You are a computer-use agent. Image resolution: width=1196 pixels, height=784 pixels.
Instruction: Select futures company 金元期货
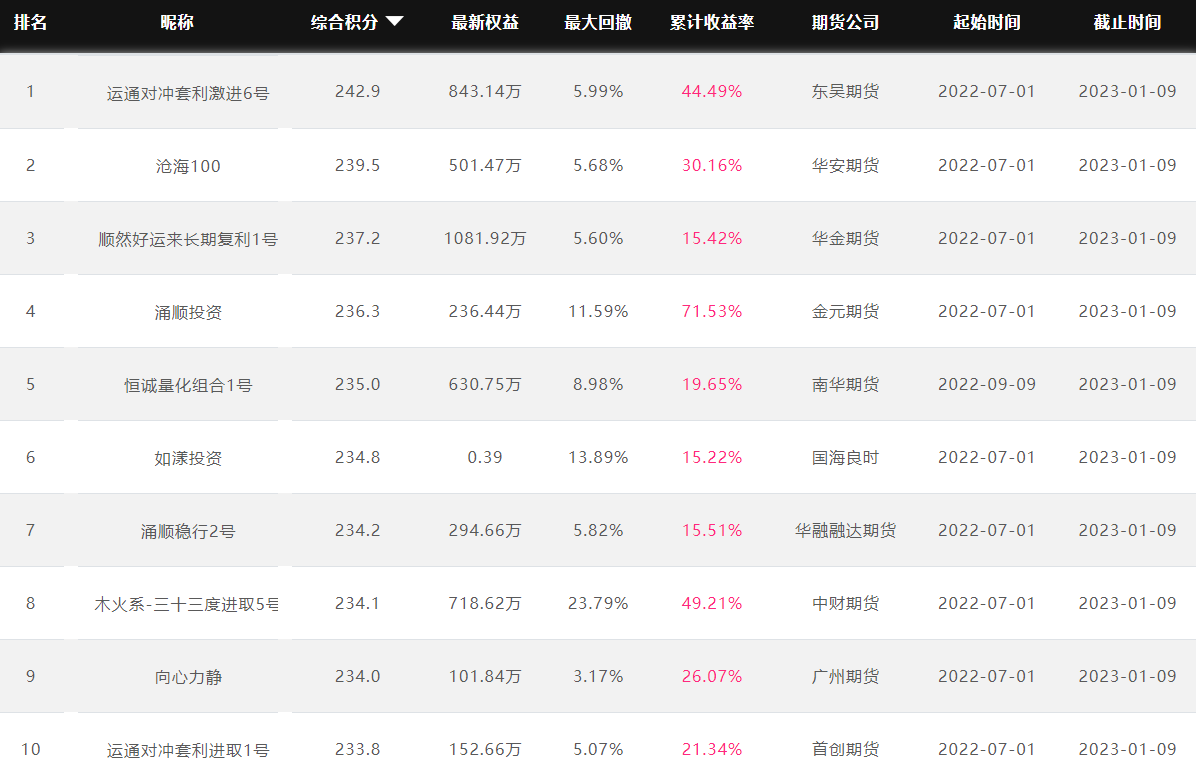pyautogui.click(x=845, y=311)
